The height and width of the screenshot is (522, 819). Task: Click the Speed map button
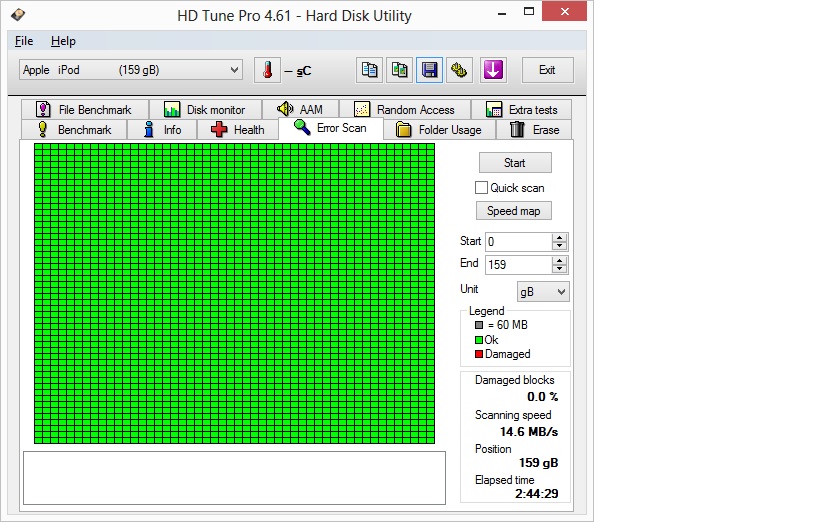coord(513,211)
